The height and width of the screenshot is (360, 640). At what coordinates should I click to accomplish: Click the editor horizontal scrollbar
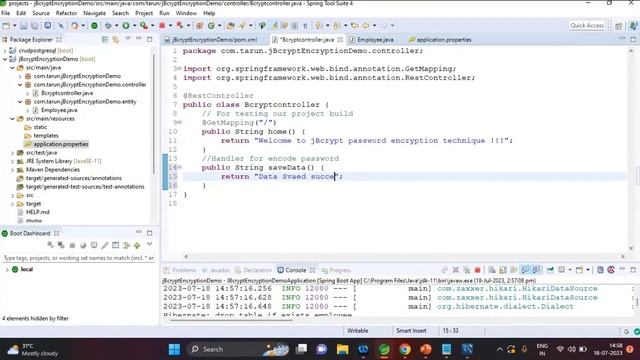pyautogui.click(x=404, y=257)
